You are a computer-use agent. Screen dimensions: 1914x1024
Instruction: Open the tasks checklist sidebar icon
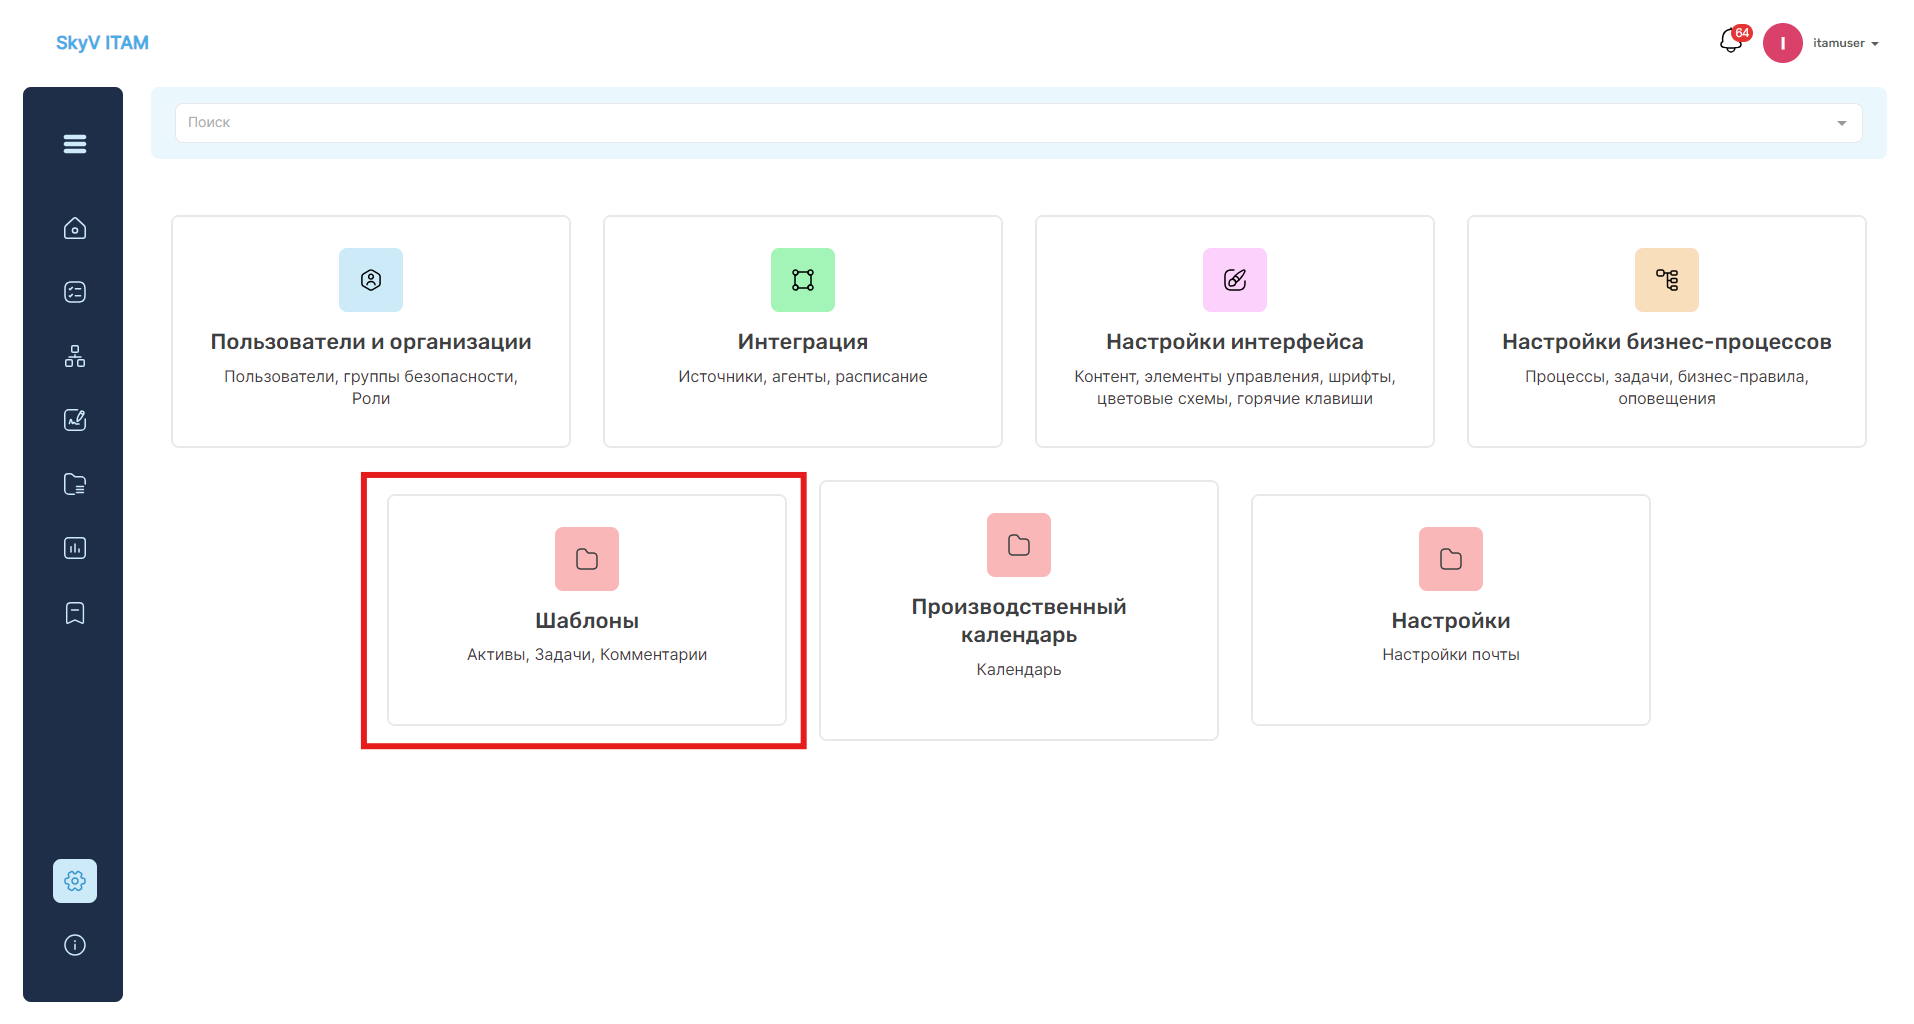coord(75,292)
